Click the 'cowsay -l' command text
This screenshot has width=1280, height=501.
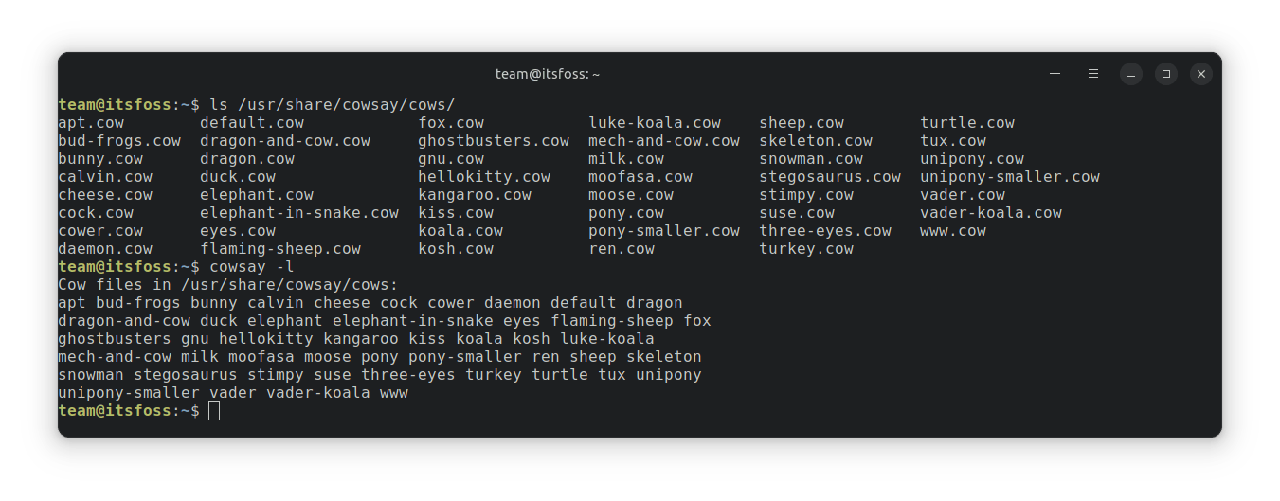[252, 267]
